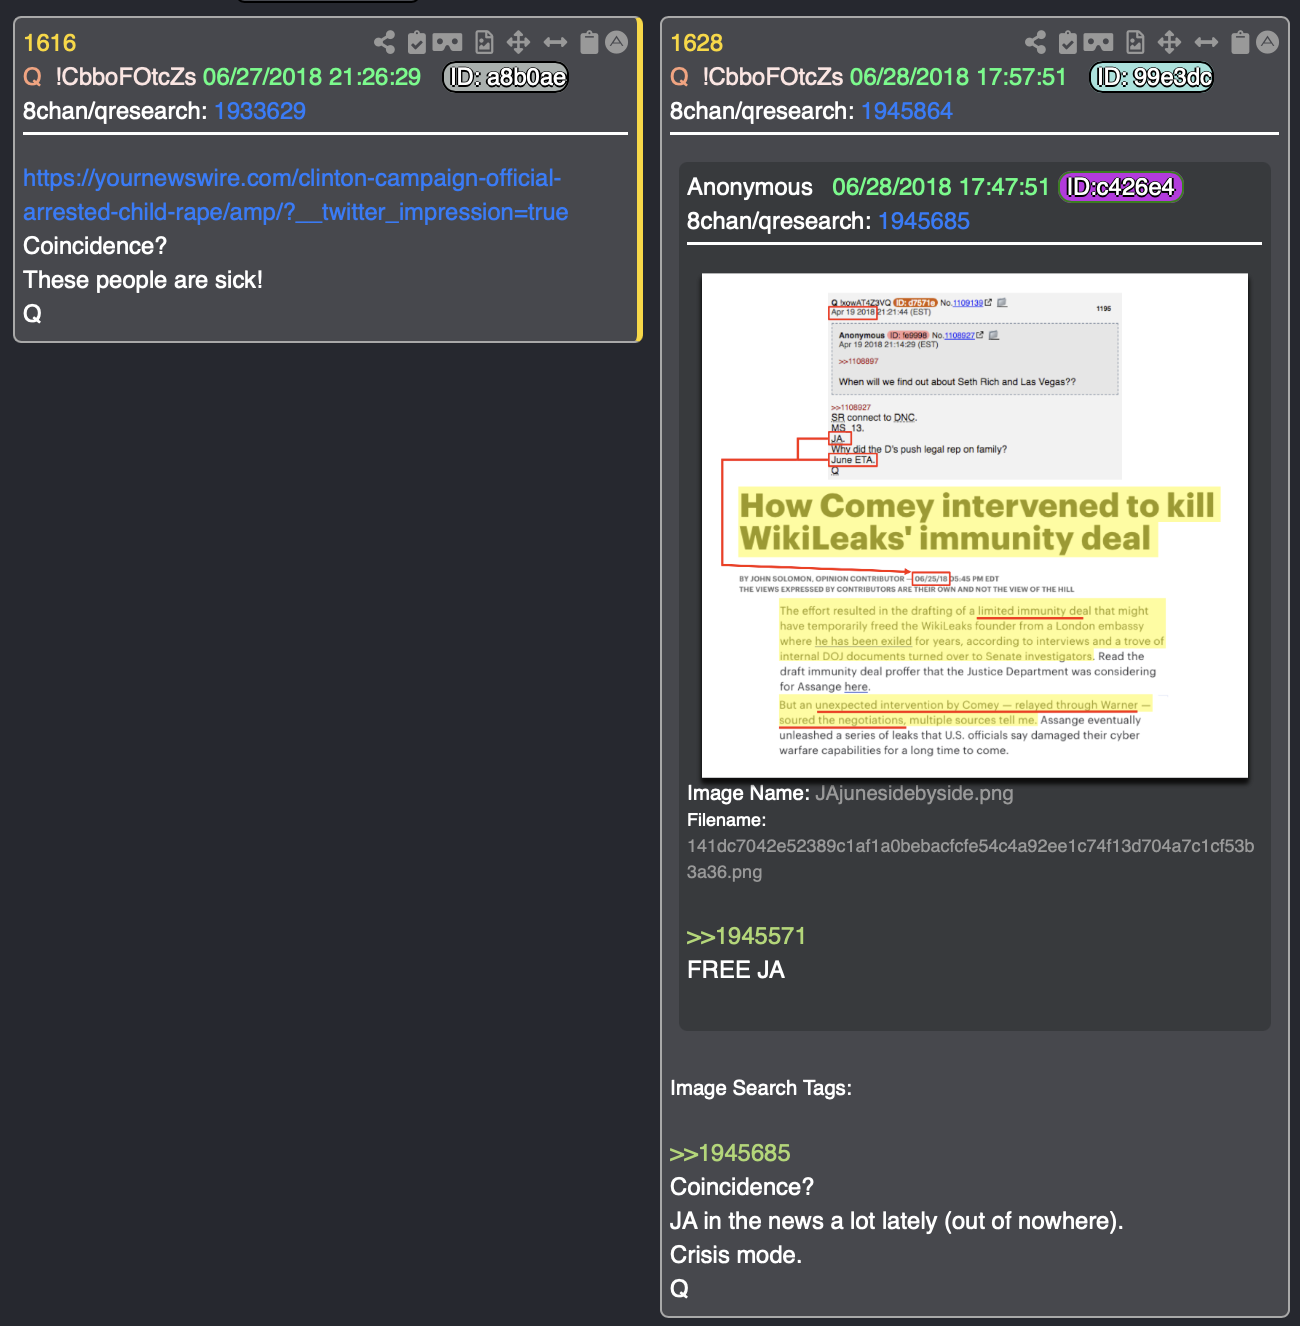
Task: Follow reply reference >>1945571
Action: [x=746, y=936]
